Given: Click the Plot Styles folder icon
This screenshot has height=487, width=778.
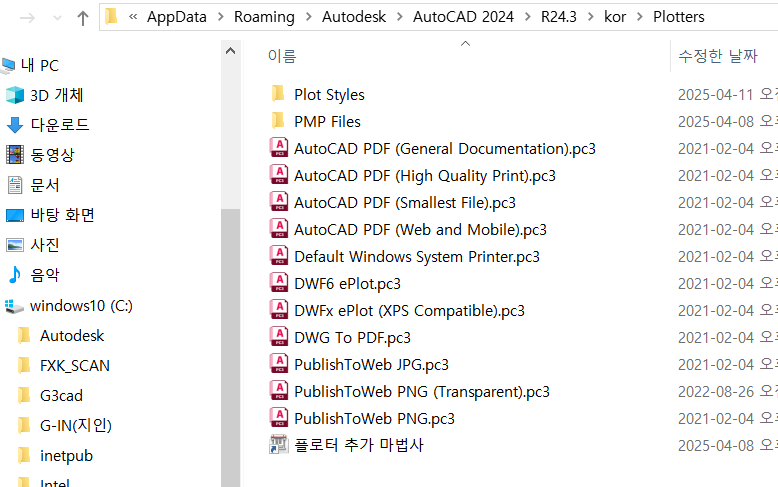Looking at the screenshot, I should [278, 94].
